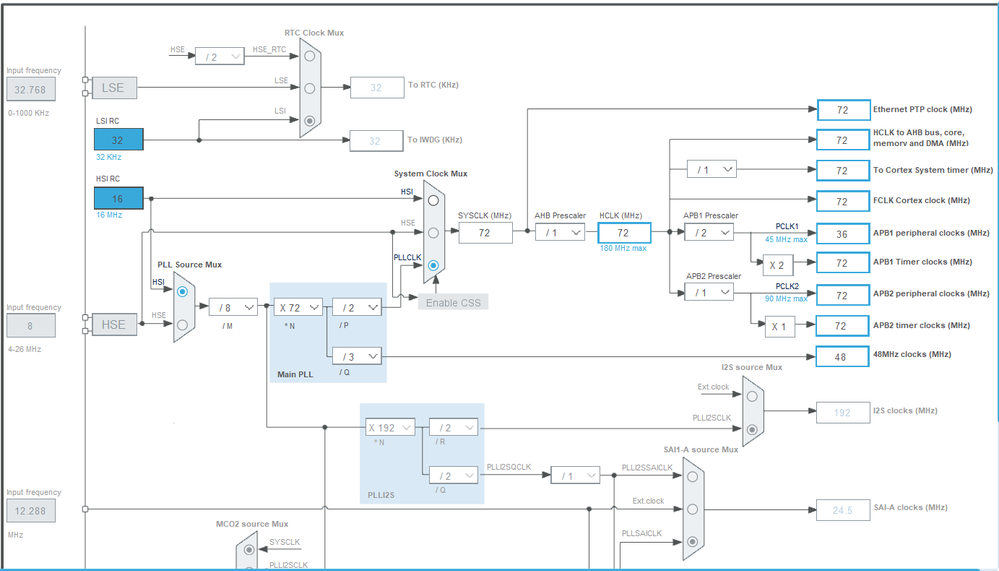Click the APB2 timer X 1 multiplier box

click(x=780, y=326)
